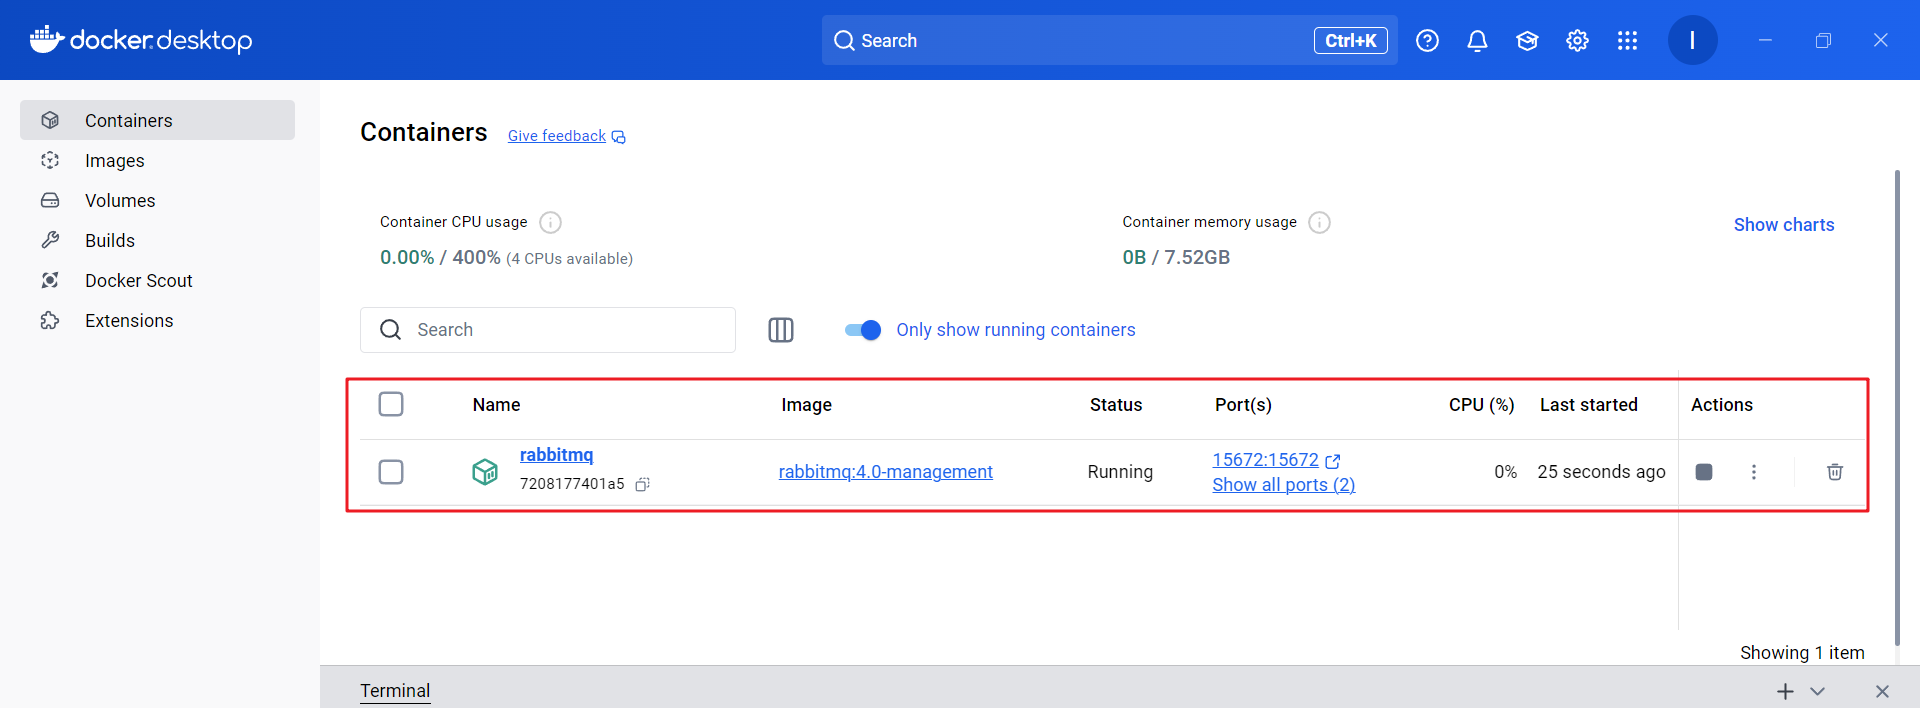Viewport: 1920px width, 708px height.
Task: Click the Port(s) column header
Action: coord(1243,405)
